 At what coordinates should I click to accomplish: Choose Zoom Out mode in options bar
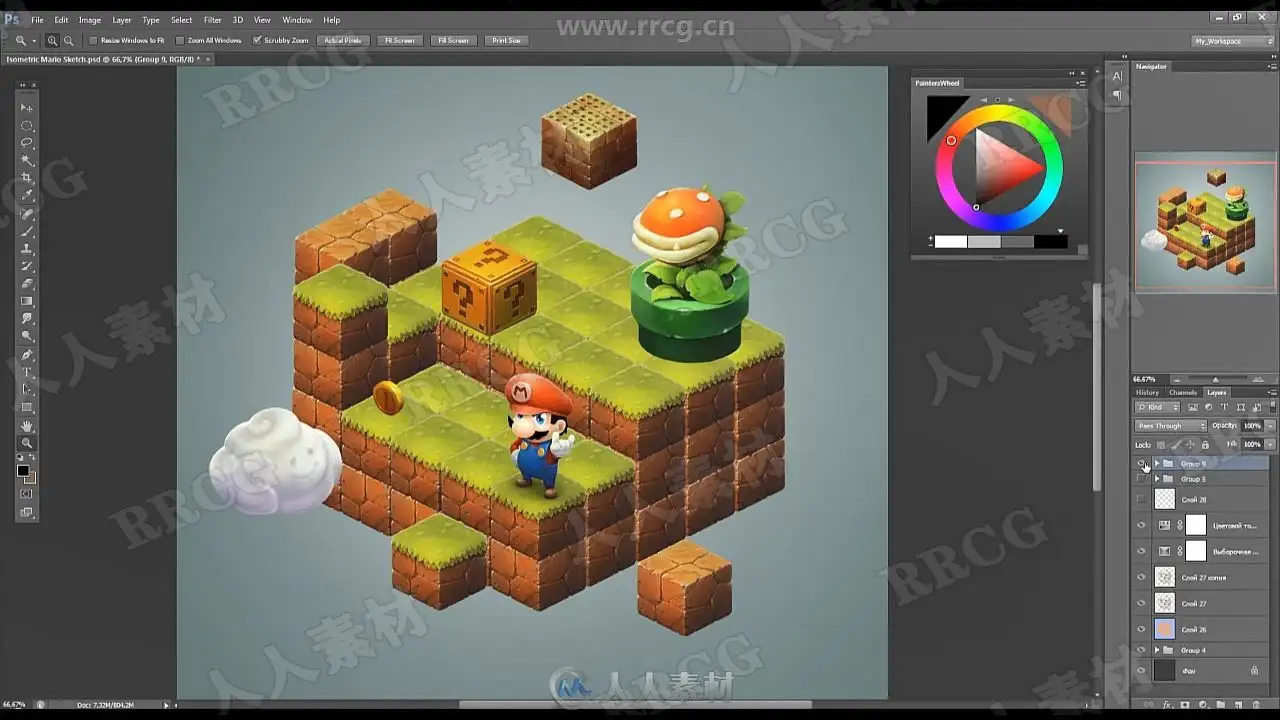point(68,40)
